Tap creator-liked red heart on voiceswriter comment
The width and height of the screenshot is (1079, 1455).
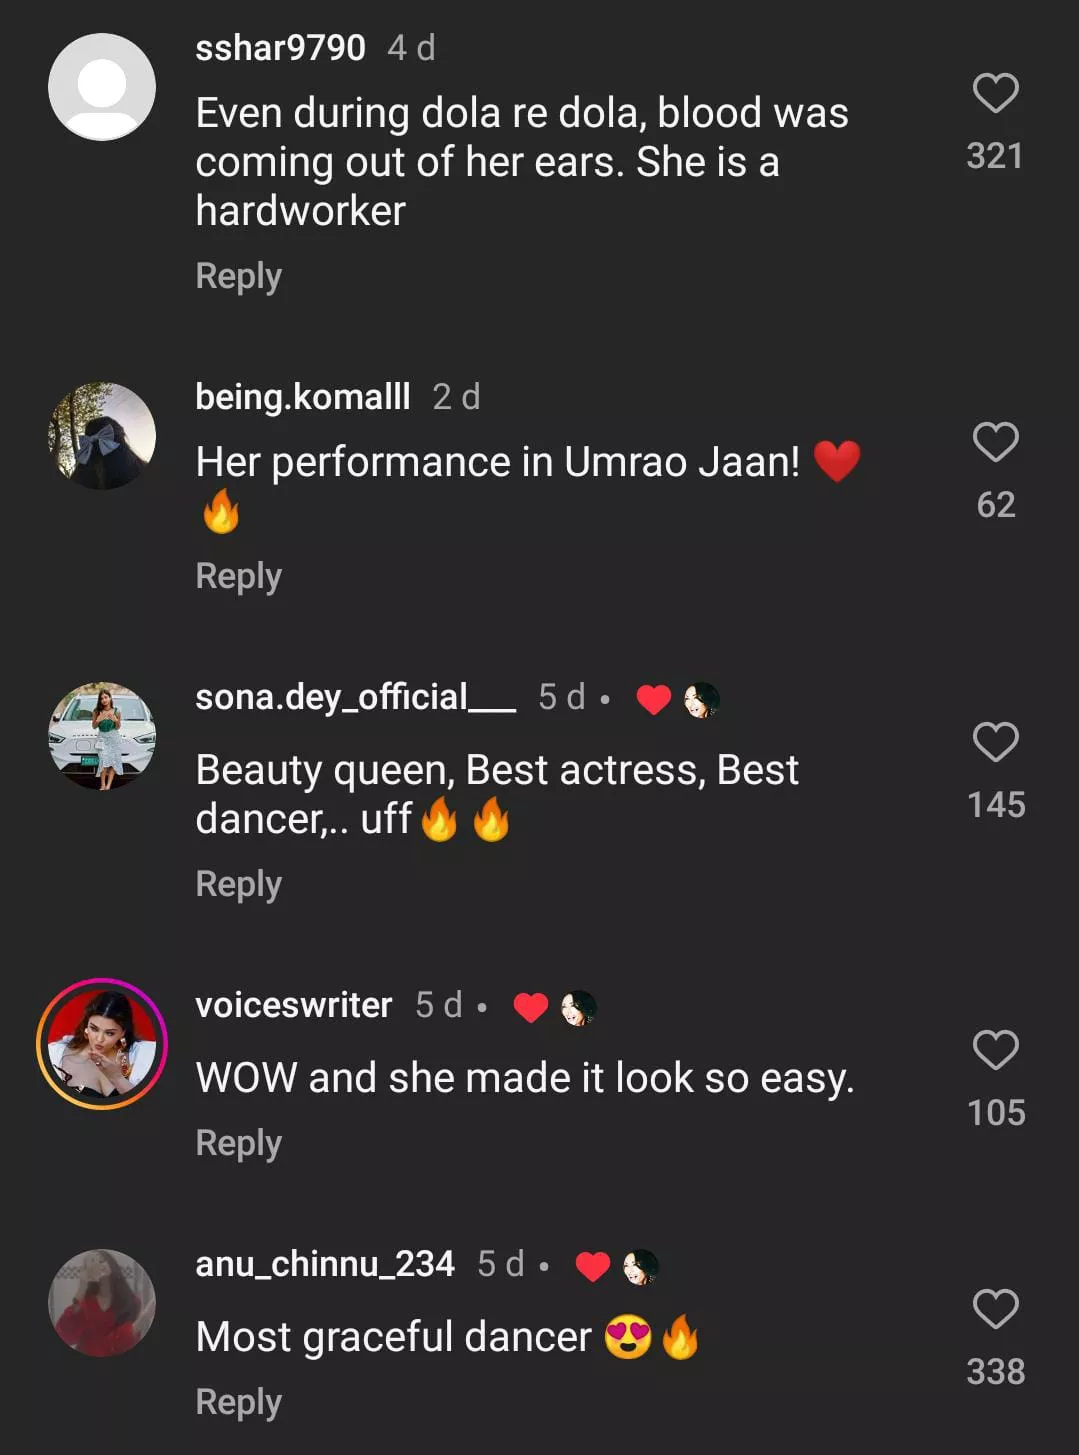click(x=530, y=1008)
